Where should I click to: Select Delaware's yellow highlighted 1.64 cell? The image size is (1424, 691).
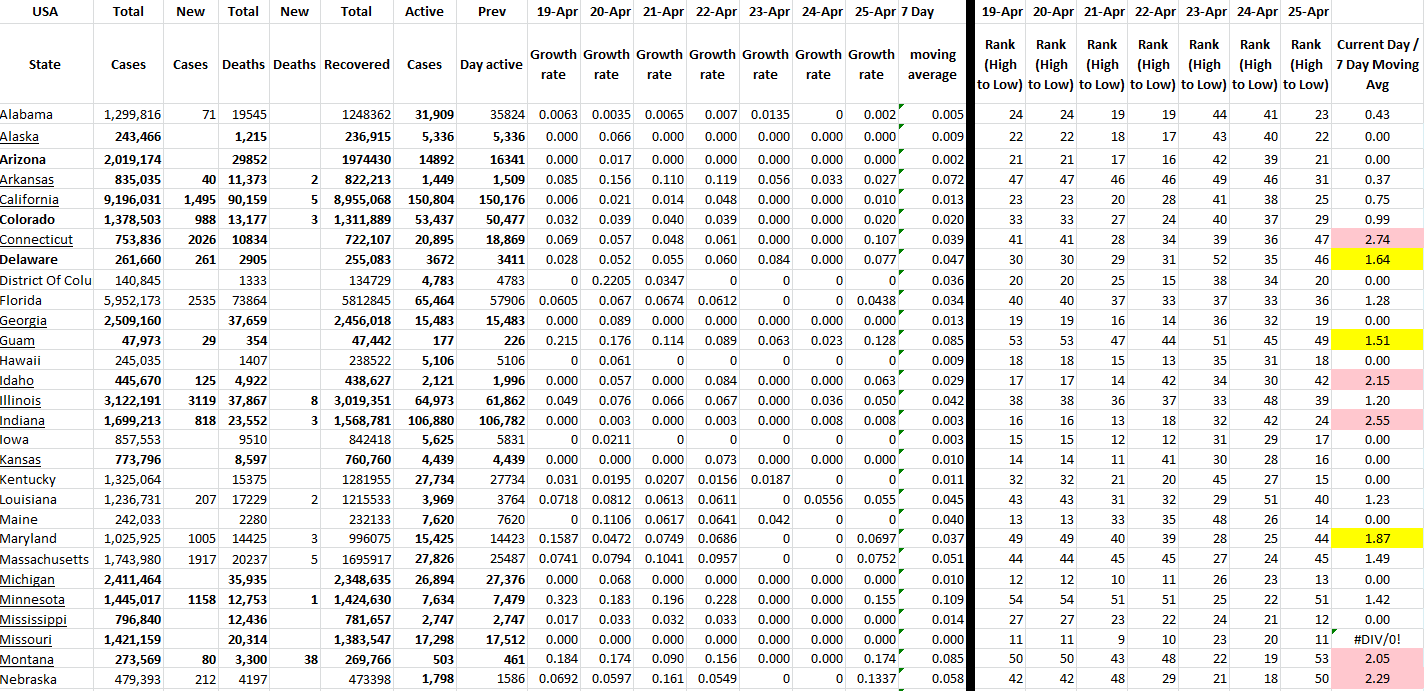pyautogui.click(x=1376, y=260)
